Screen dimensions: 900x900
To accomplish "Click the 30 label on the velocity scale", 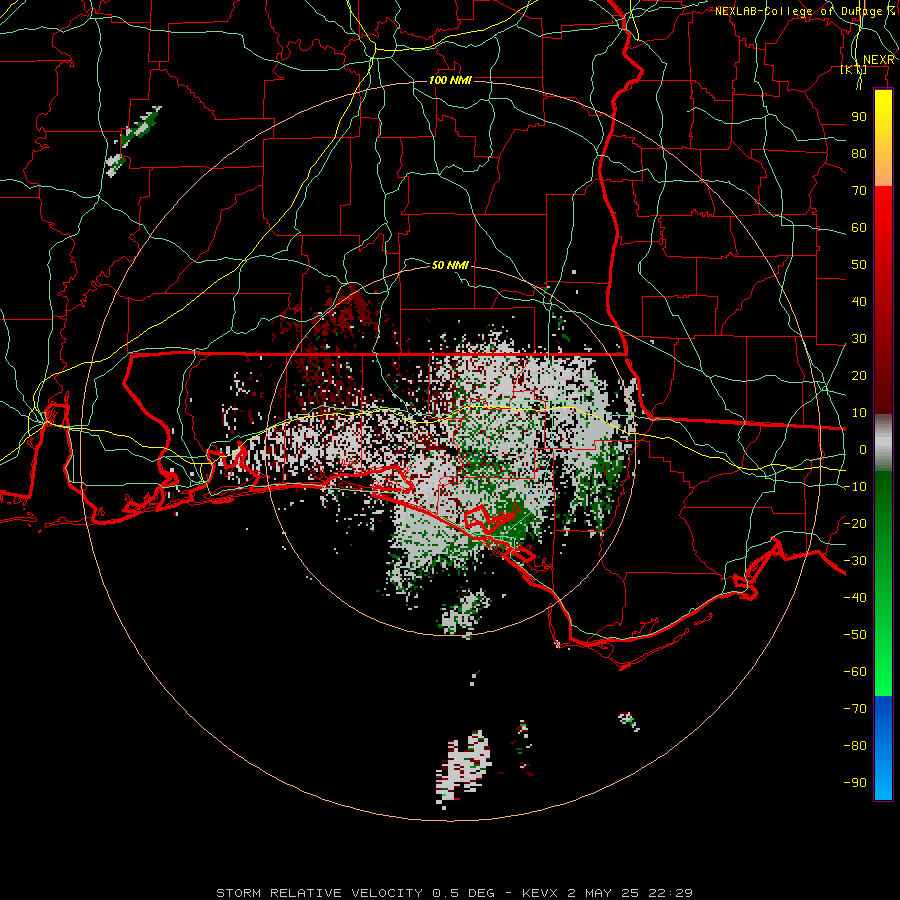I will (x=859, y=339).
